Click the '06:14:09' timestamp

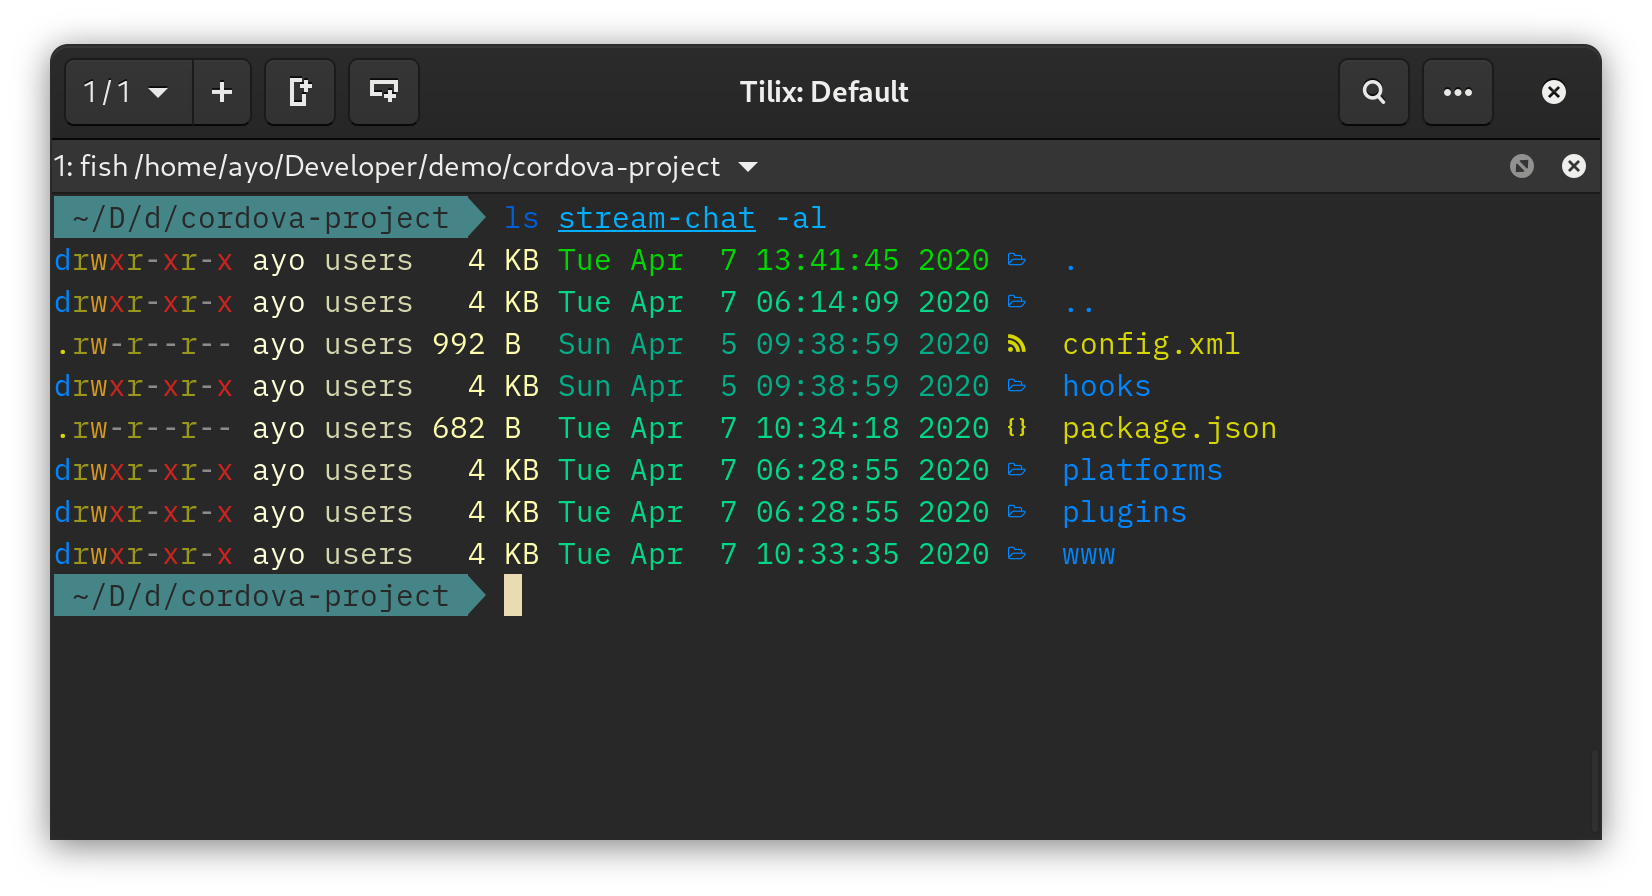click(827, 302)
